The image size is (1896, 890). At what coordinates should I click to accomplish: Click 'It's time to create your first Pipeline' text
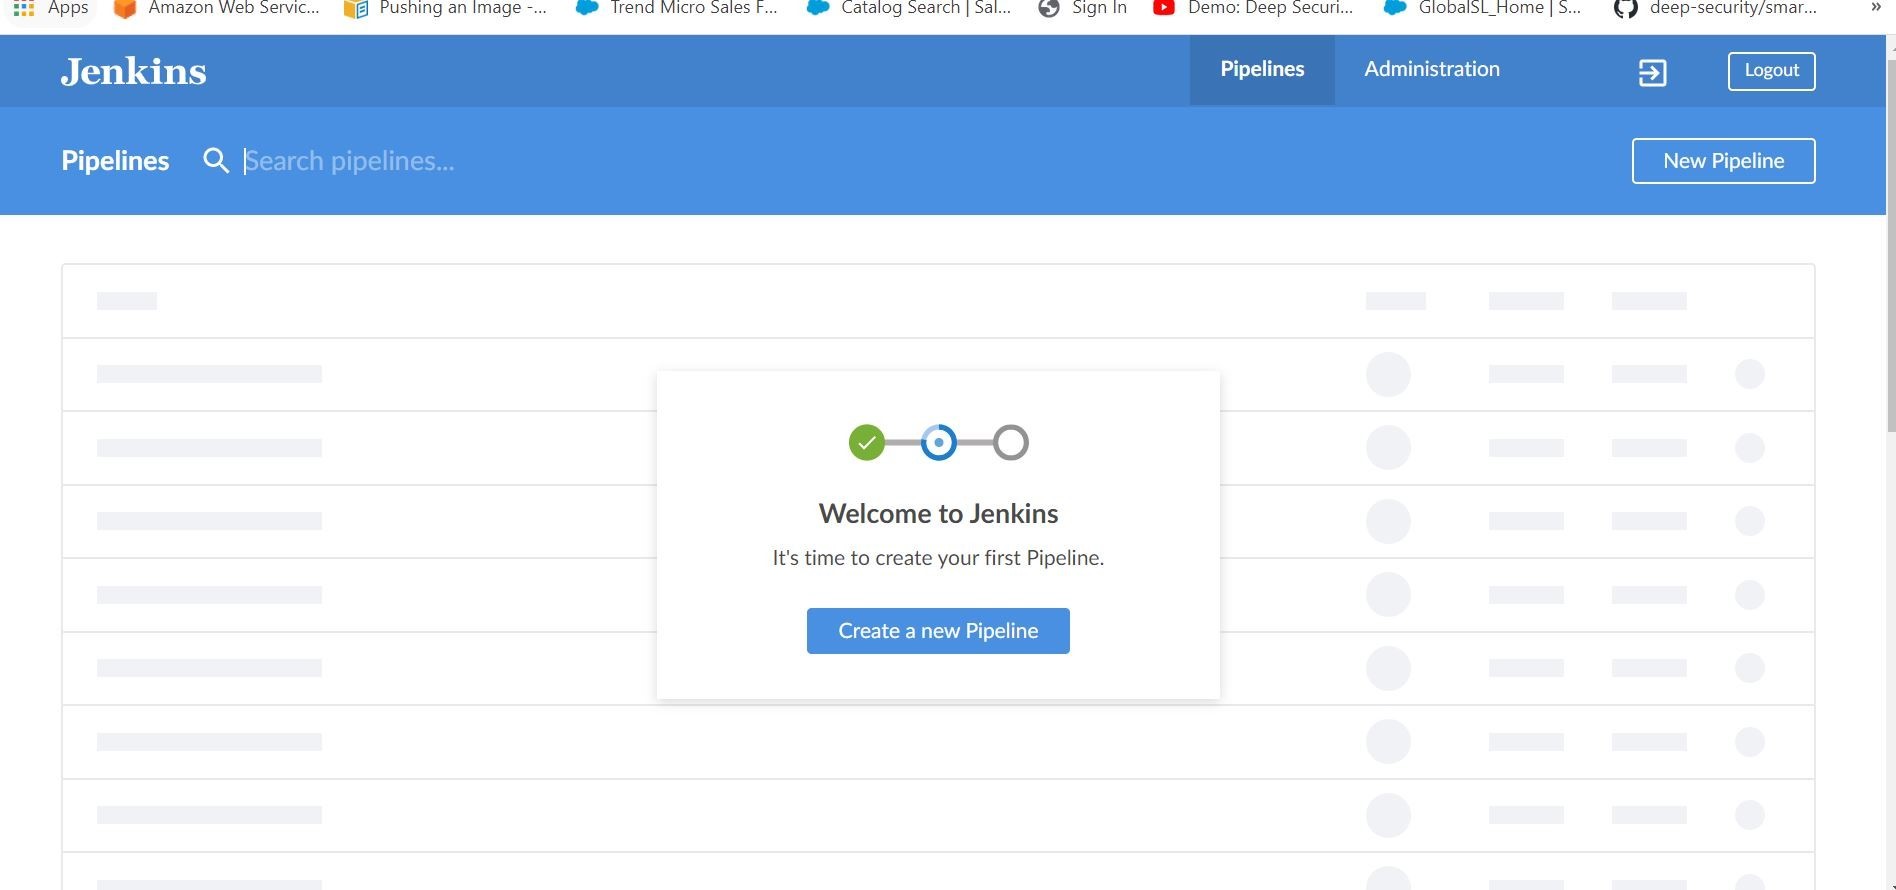pos(938,558)
